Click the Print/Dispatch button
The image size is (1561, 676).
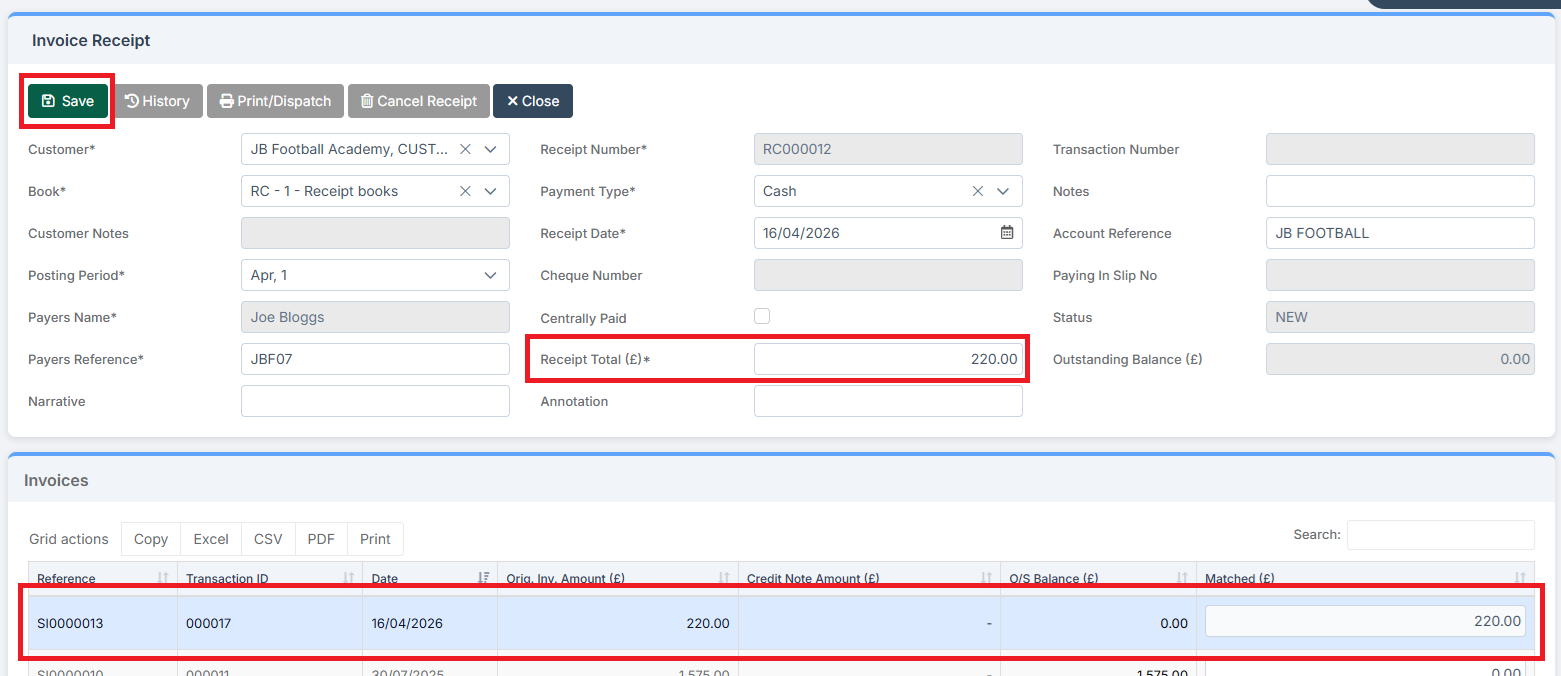275,101
